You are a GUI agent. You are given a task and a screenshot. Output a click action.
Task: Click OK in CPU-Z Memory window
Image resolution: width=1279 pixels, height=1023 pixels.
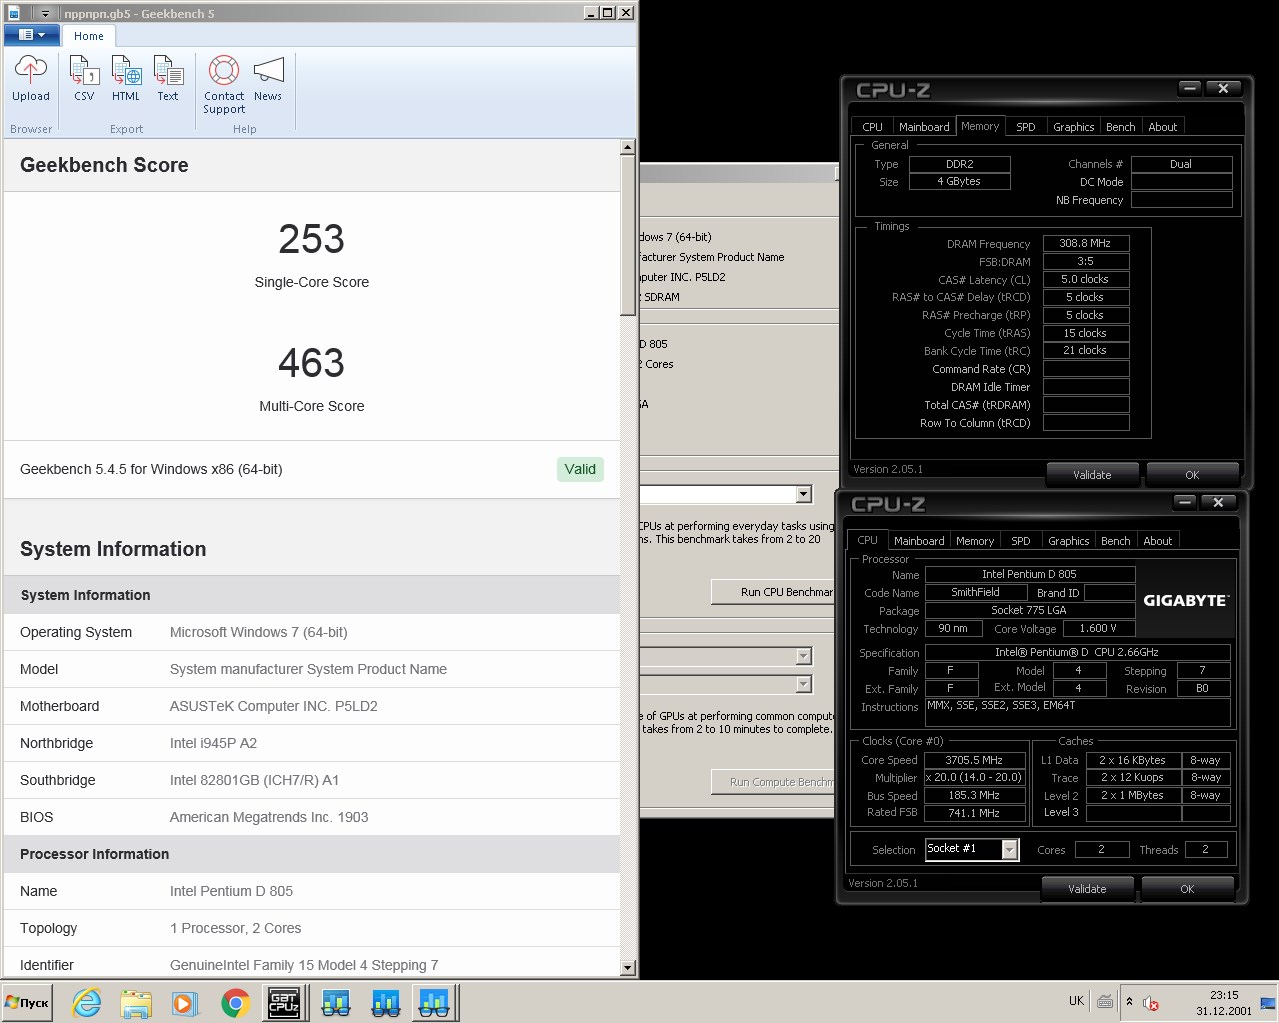click(1192, 475)
